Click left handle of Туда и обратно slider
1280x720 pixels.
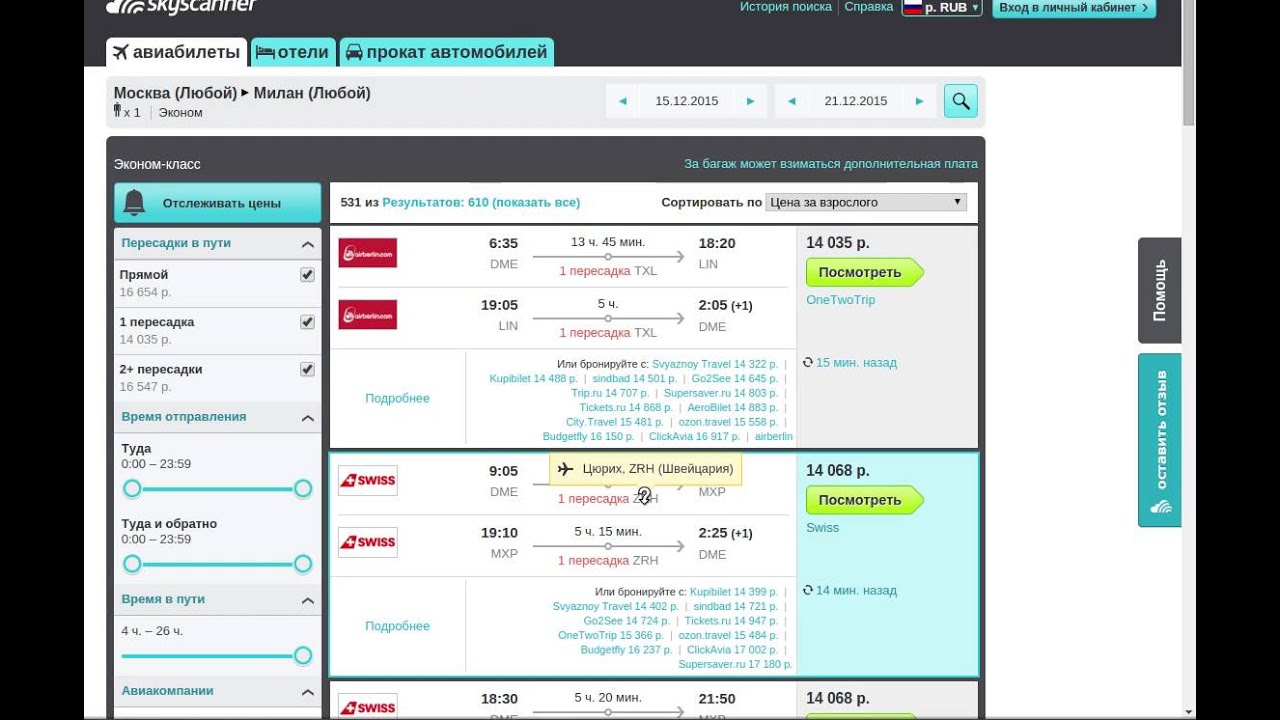pos(132,564)
